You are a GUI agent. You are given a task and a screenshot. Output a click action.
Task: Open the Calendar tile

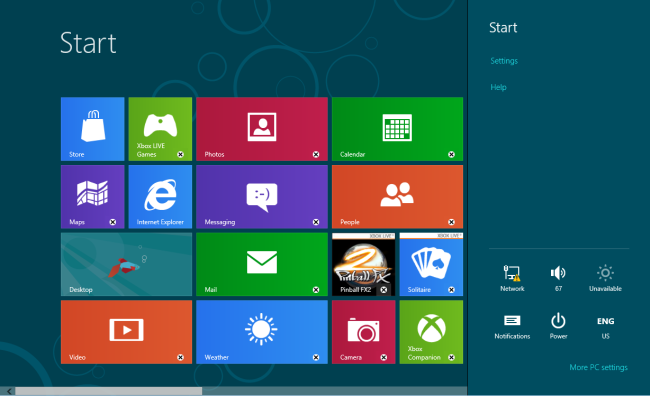pyautogui.click(x=397, y=129)
